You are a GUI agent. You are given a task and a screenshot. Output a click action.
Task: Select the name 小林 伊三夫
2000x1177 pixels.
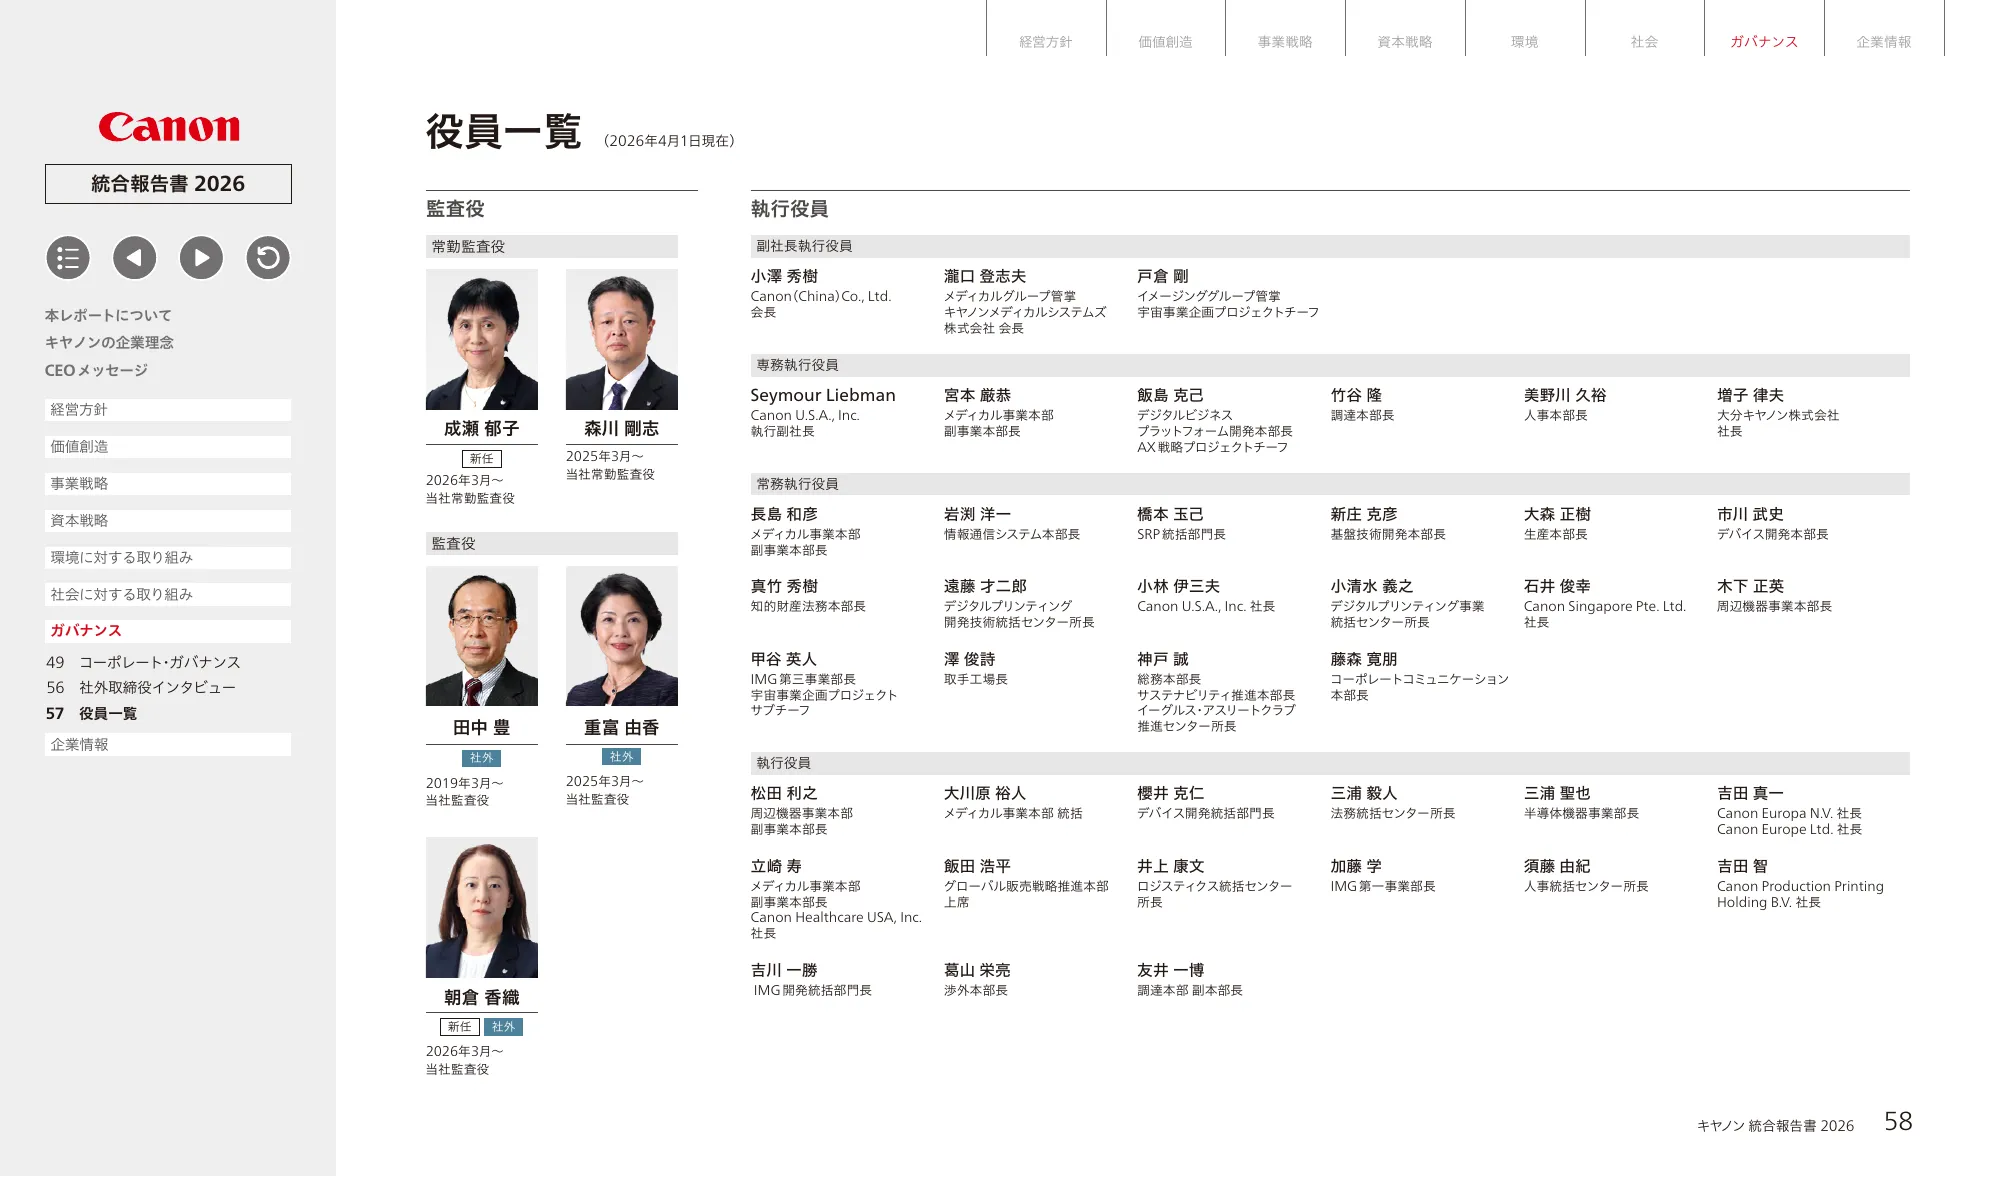[x=1179, y=586]
